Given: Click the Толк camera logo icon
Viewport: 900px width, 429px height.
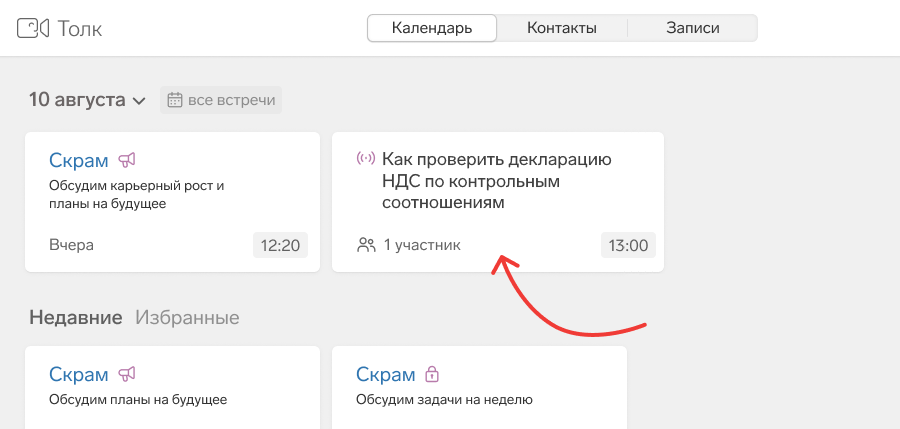Looking at the screenshot, I should coord(33,28).
